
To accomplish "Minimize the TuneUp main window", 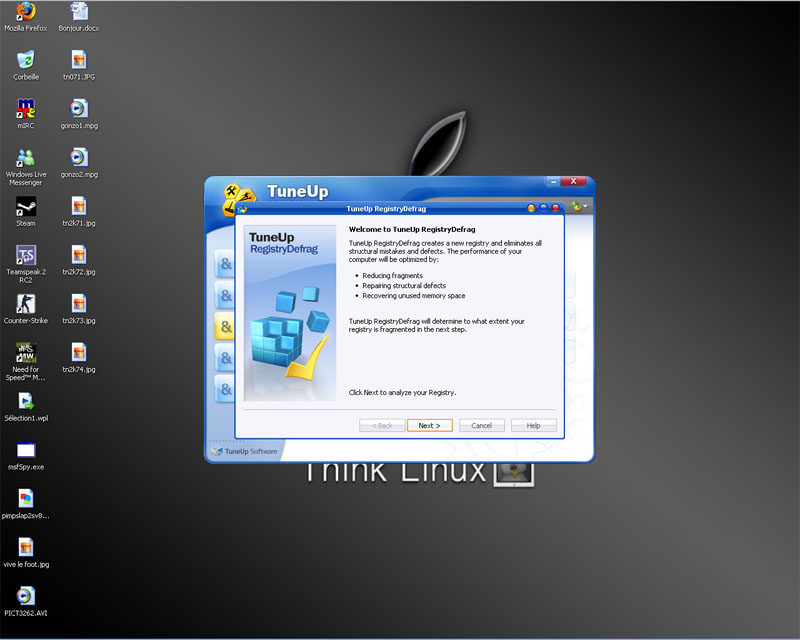I will click(553, 182).
